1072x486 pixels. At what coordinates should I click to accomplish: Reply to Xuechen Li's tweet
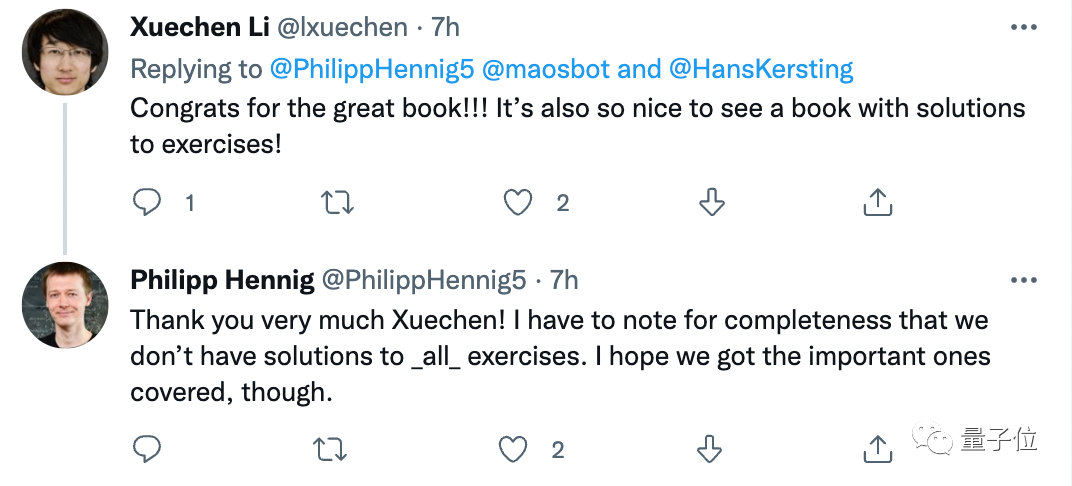[x=147, y=203]
